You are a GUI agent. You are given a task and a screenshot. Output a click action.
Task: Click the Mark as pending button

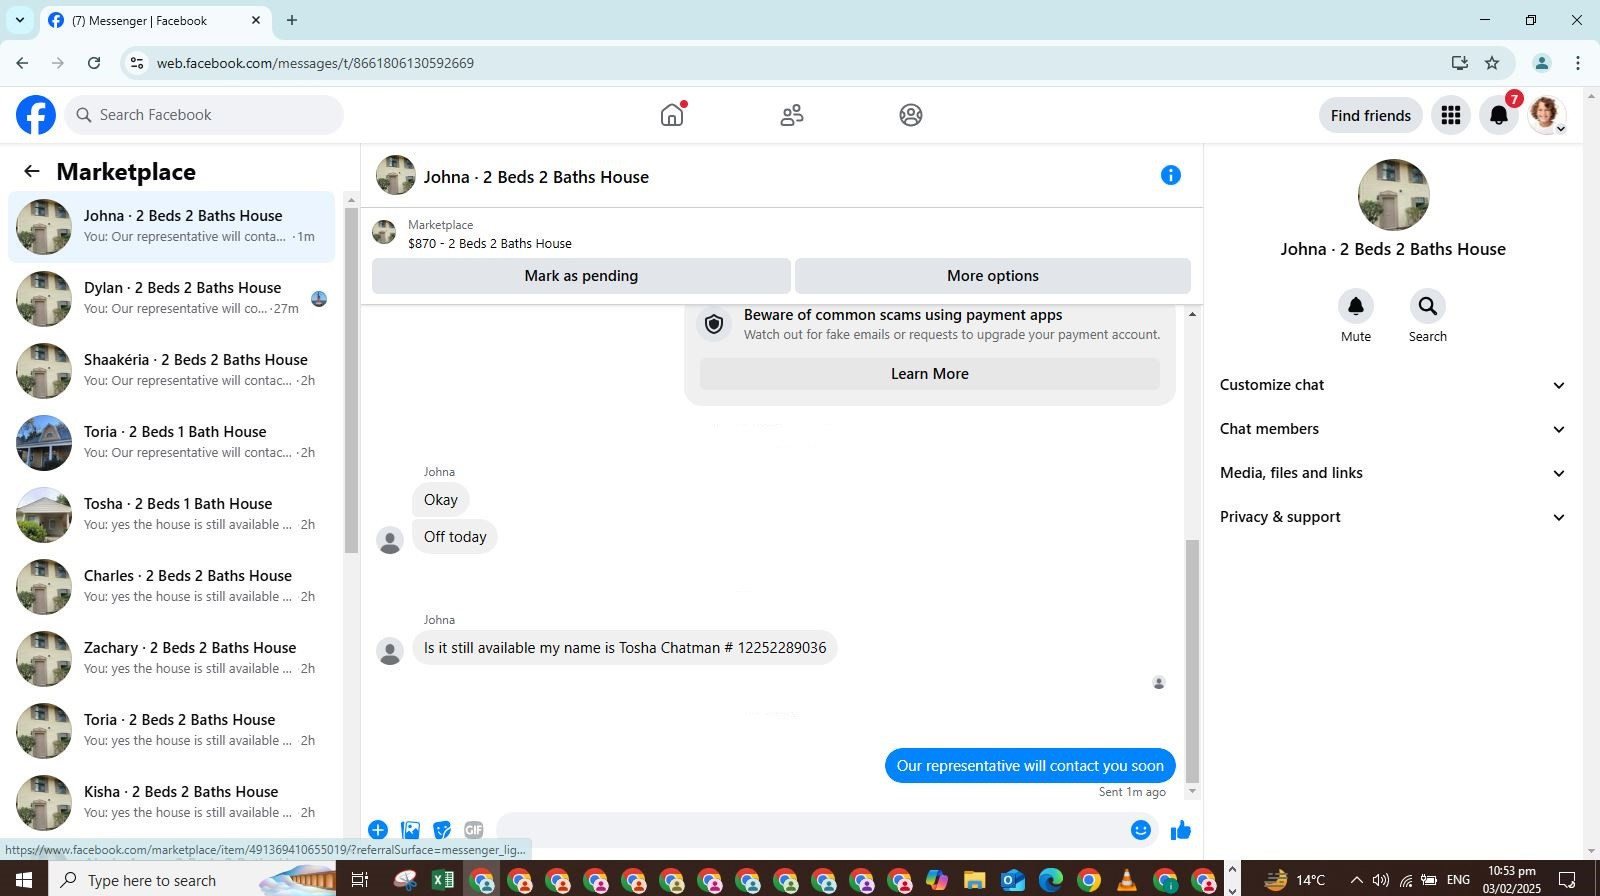581,276
